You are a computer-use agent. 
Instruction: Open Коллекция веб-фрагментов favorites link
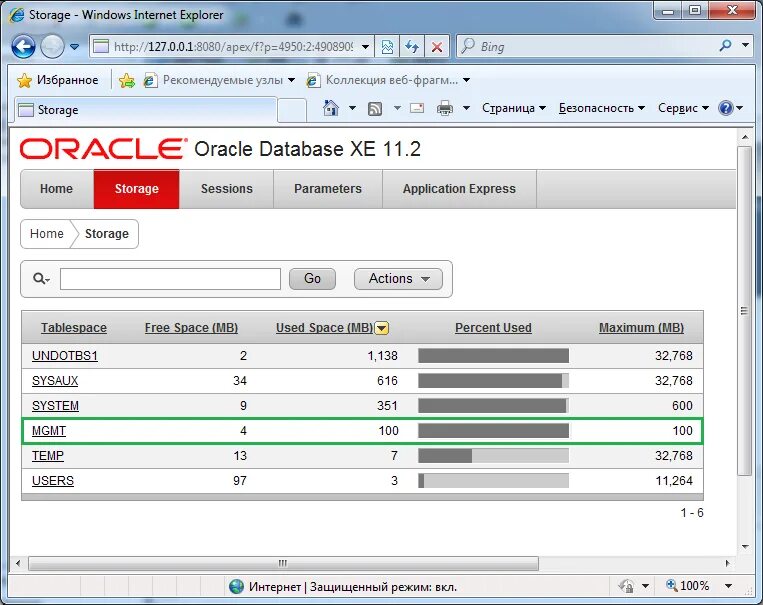[x=388, y=80]
